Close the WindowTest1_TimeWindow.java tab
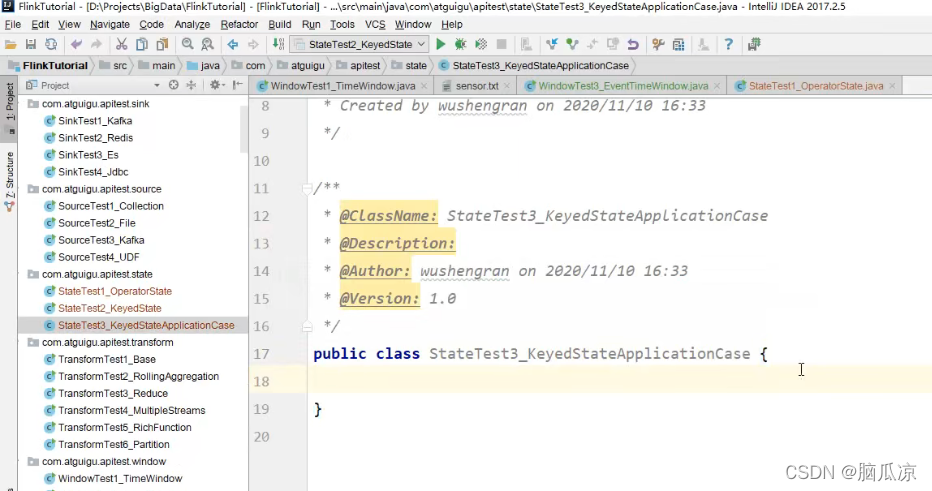932x491 pixels. [x=424, y=86]
